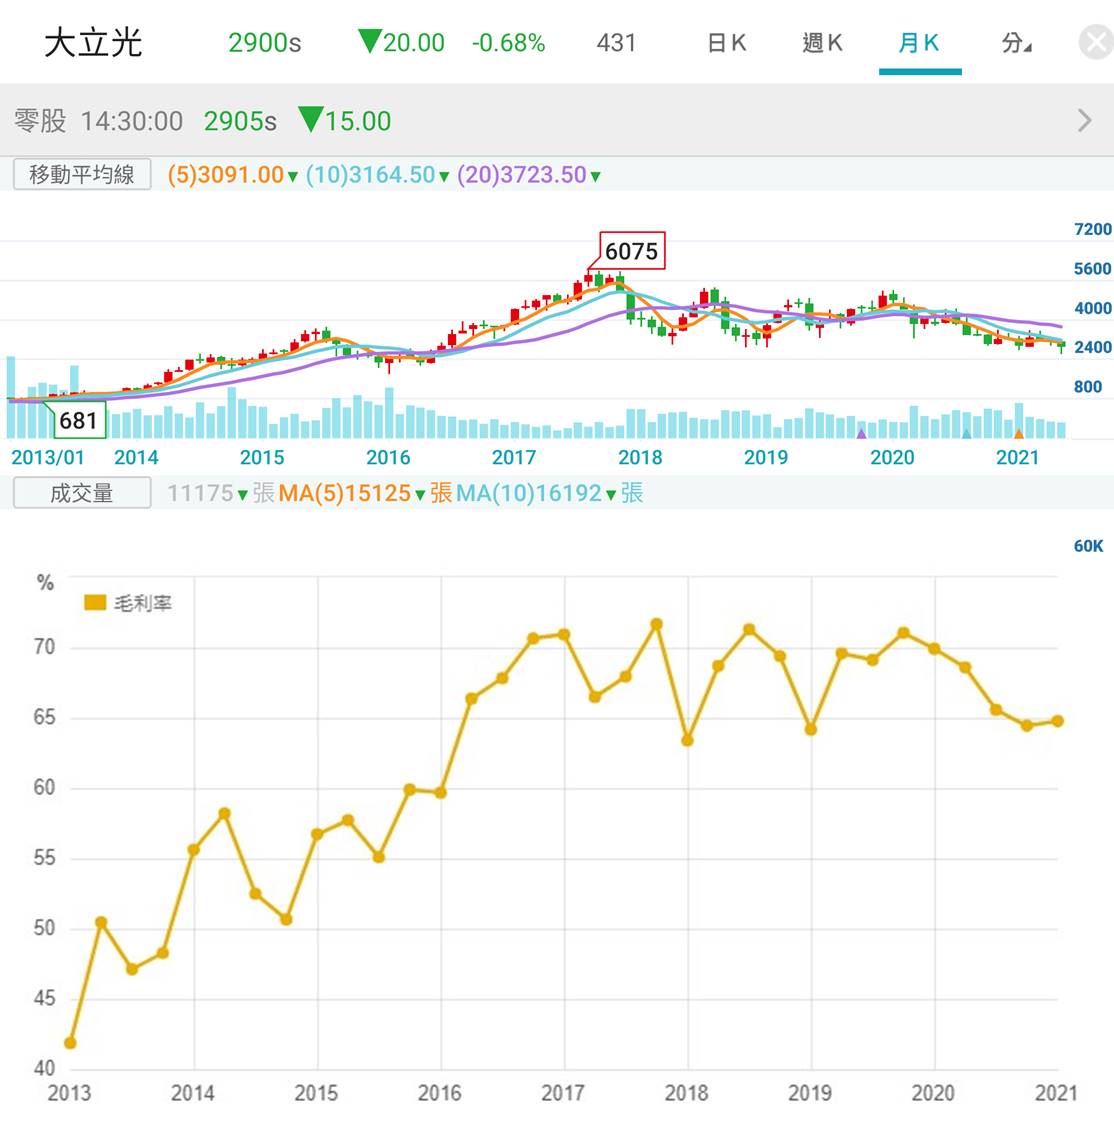Click the blue triangle marker on the volume bars

[966, 433]
